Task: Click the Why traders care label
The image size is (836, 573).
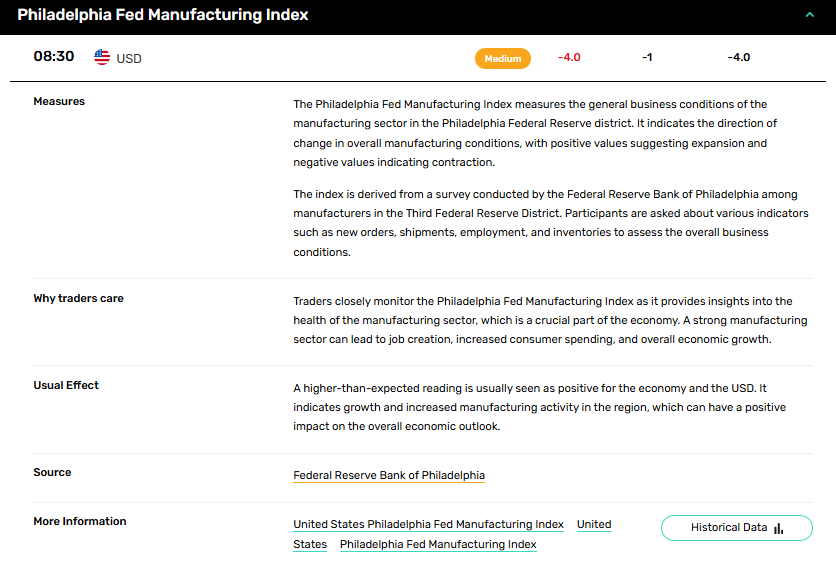Action: click(x=78, y=298)
